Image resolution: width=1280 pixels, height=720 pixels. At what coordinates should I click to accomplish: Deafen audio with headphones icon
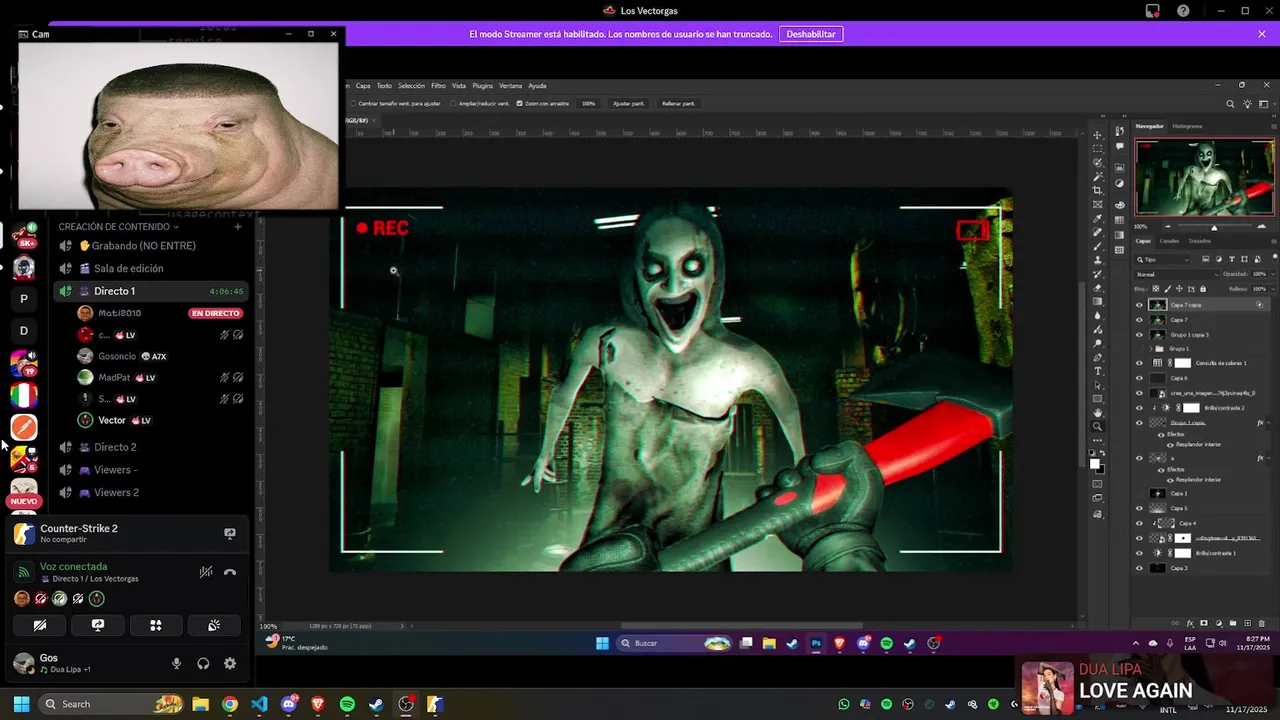click(203, 663)
